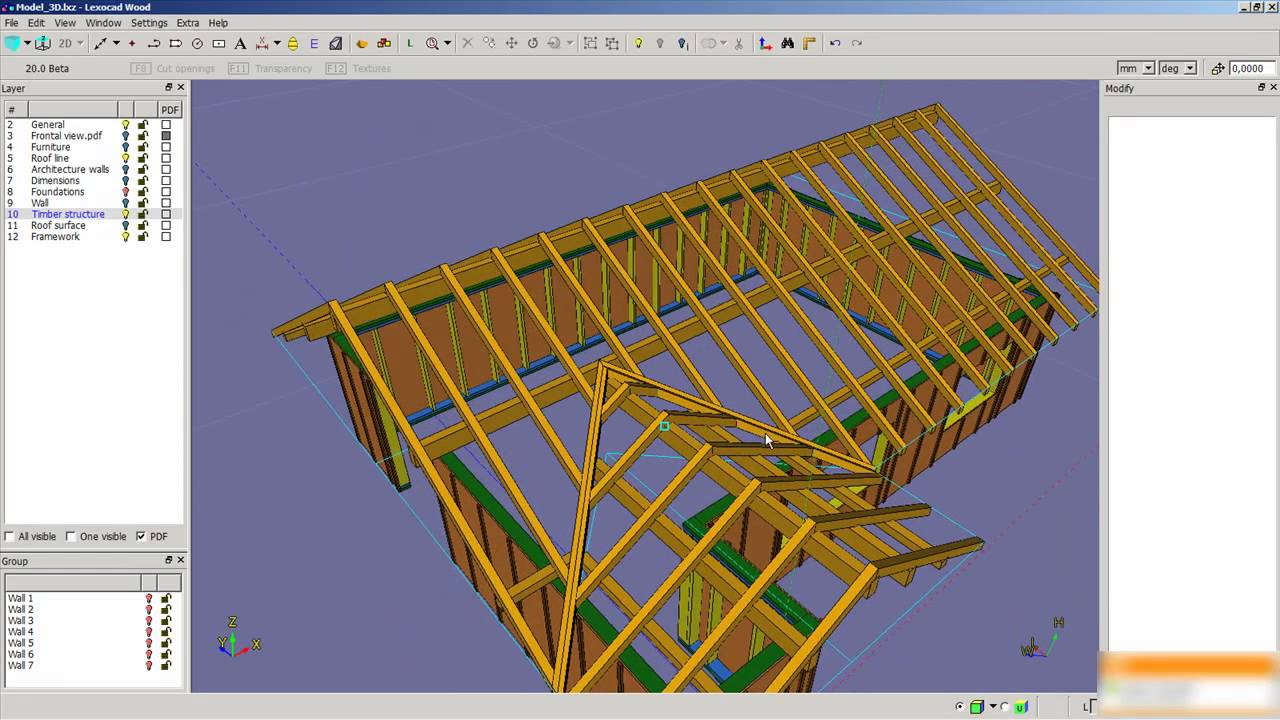Click the zoom magnifier tool

tap(432, 43)
